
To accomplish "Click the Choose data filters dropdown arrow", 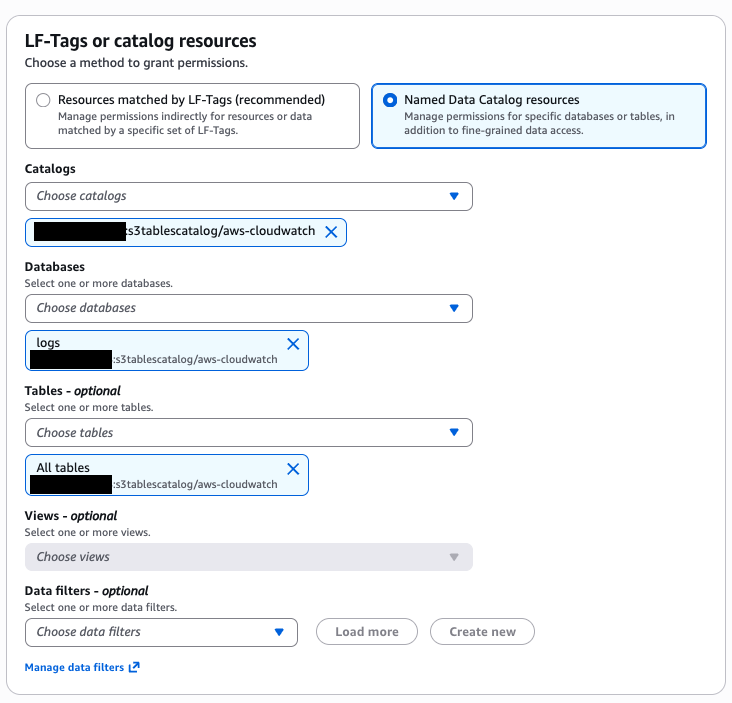I will tap(279, 632).
